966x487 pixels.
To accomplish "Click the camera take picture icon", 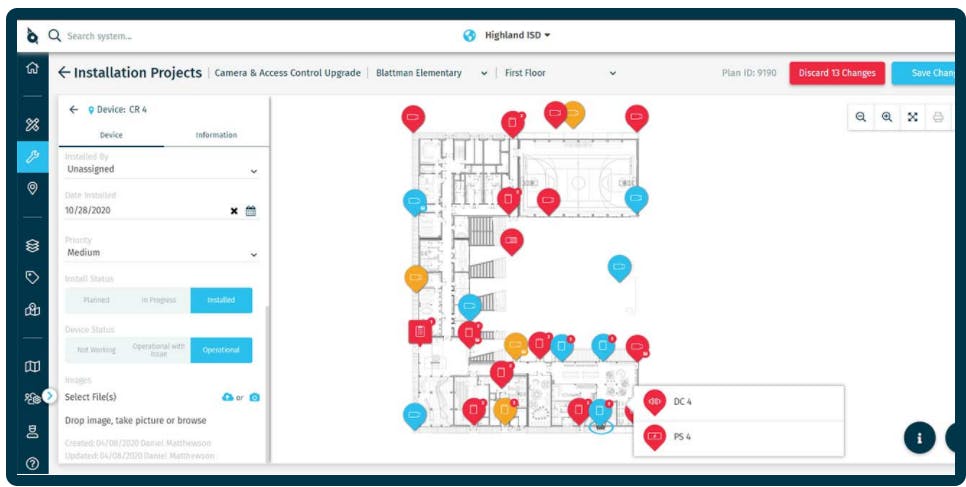I will tap(254, 398).
